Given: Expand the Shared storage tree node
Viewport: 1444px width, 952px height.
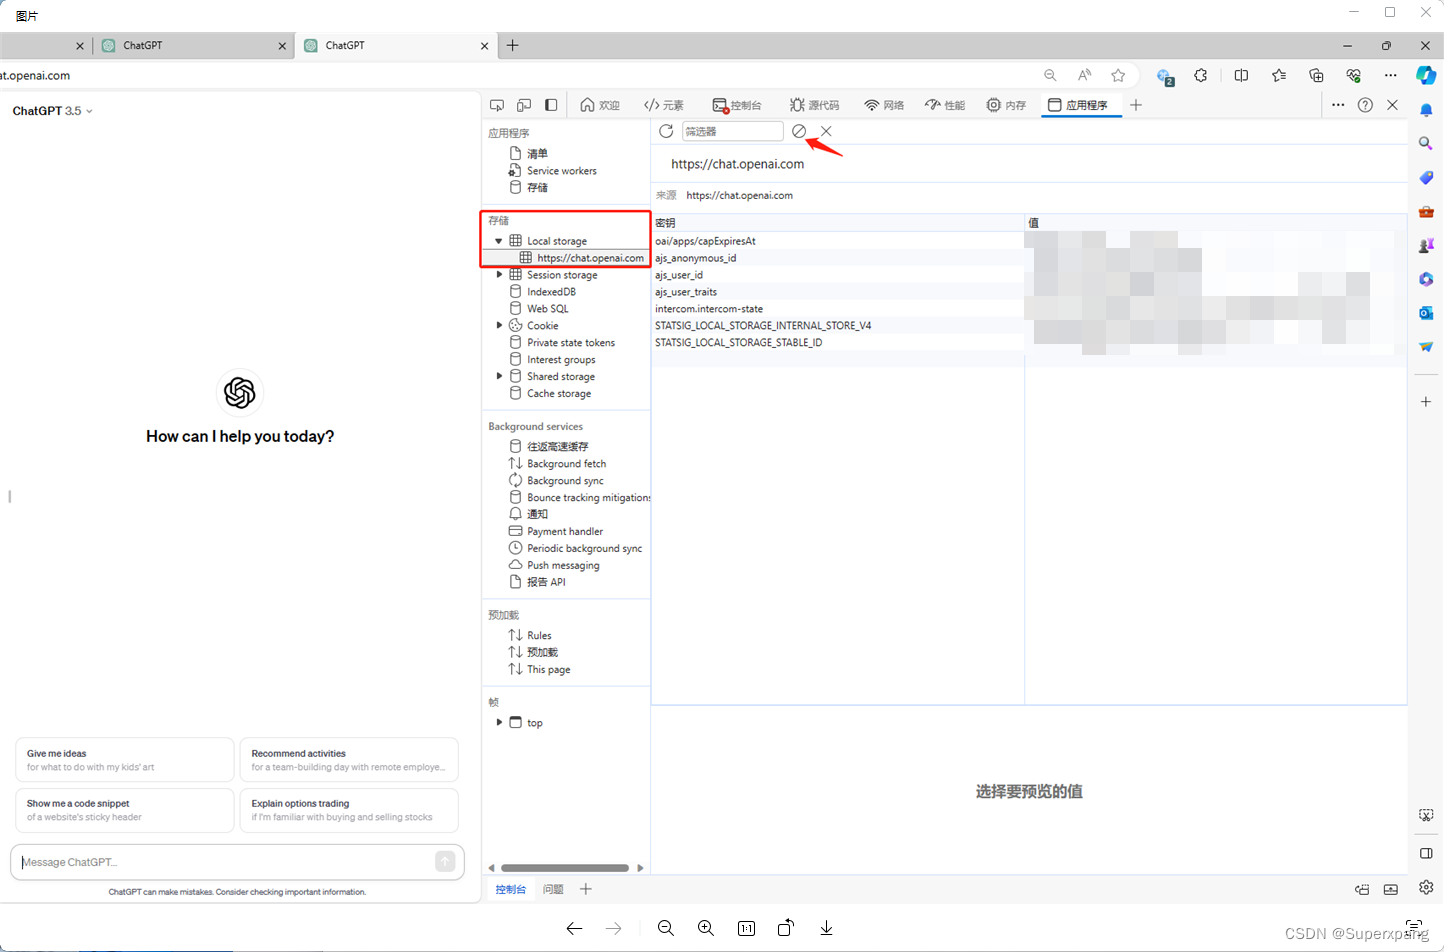Looking at the screenshot, I should coord(499,376).
